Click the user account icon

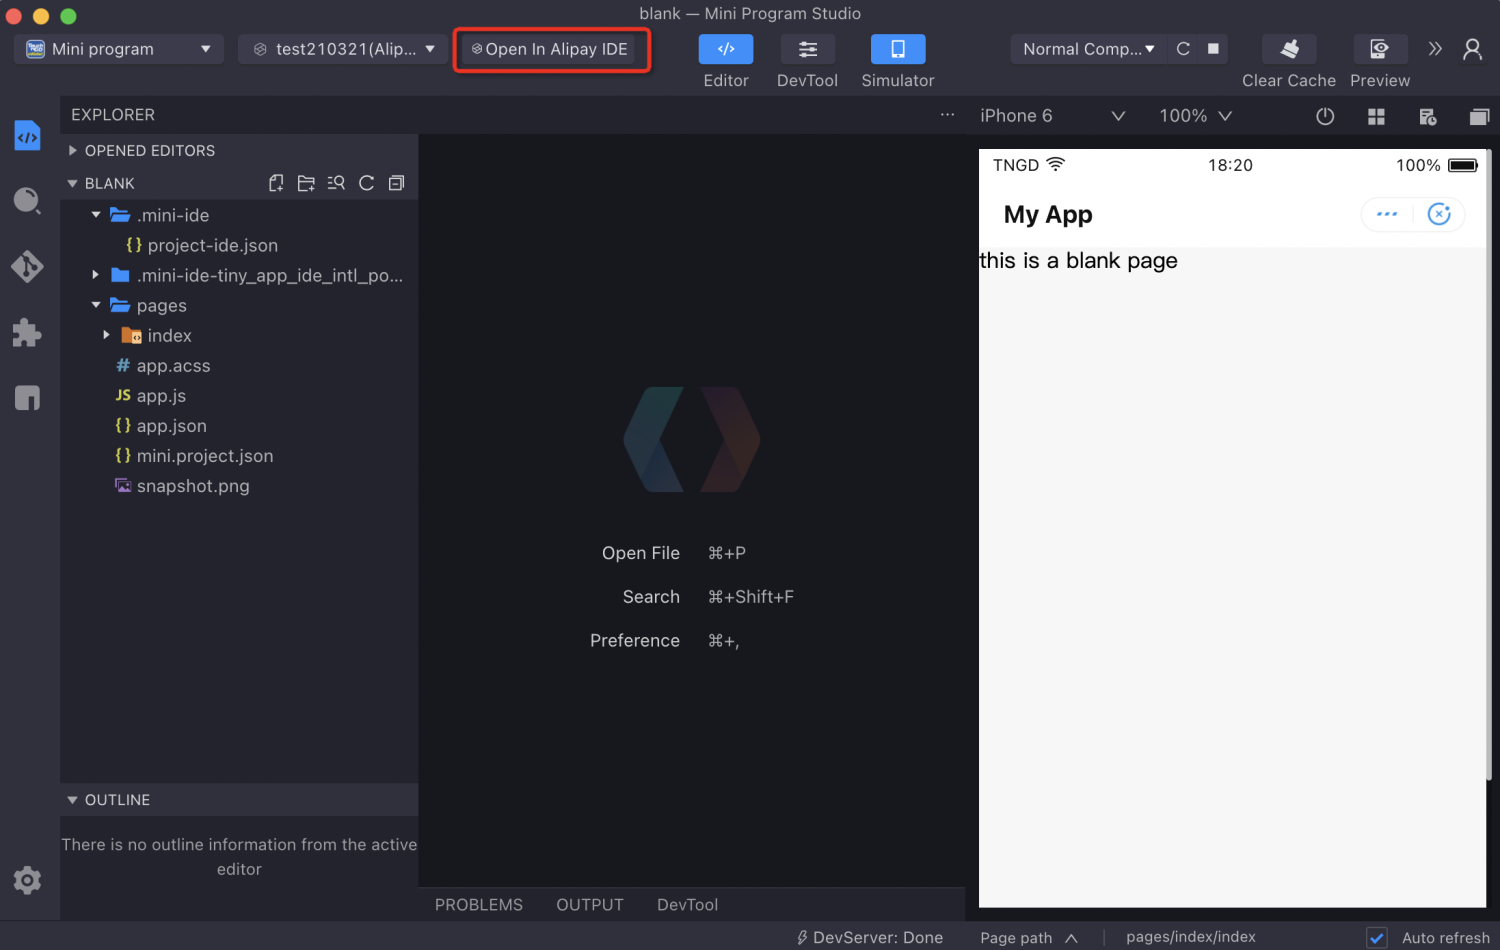point(1472,49)
